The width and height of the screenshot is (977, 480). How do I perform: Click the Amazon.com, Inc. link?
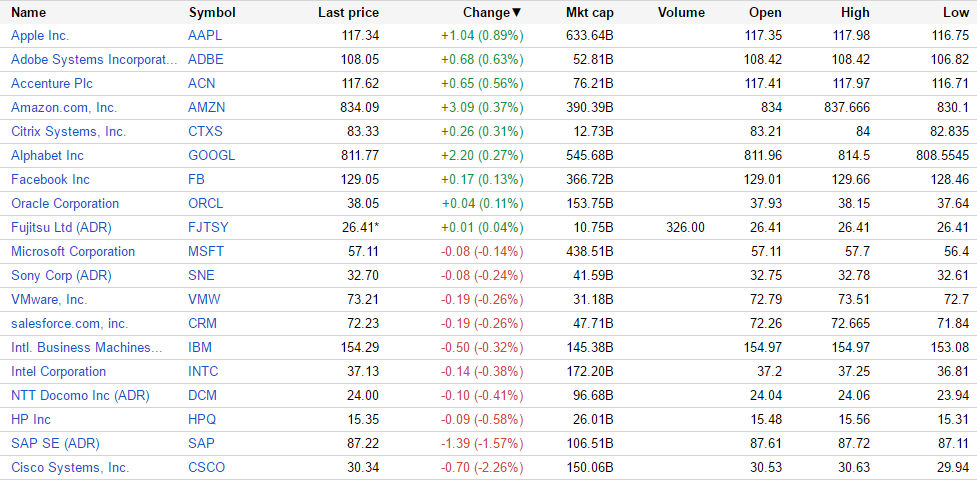(x=63, y=107)
